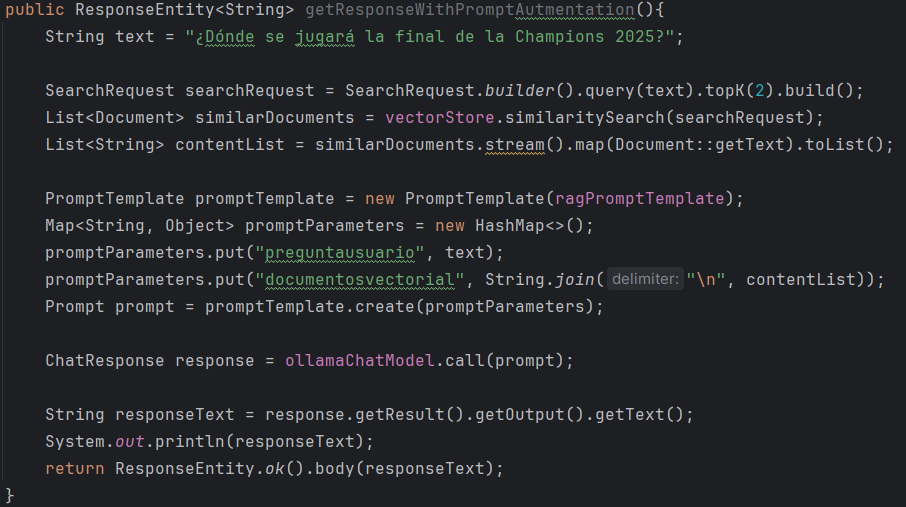The image size is (906, 507).
Task: Click the promptTemplate.create method call
Action: (x=380, y=307)
